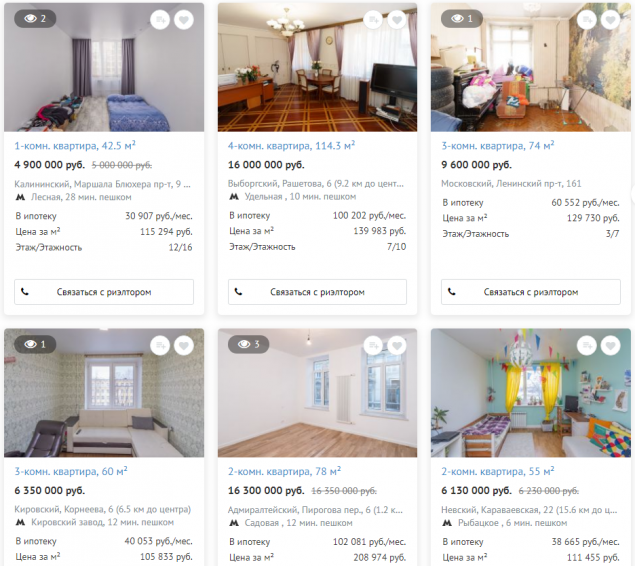Click the view-count eye badge showing 3 views
The width and height of the screenshot is (635, 566).
[248, 345]
